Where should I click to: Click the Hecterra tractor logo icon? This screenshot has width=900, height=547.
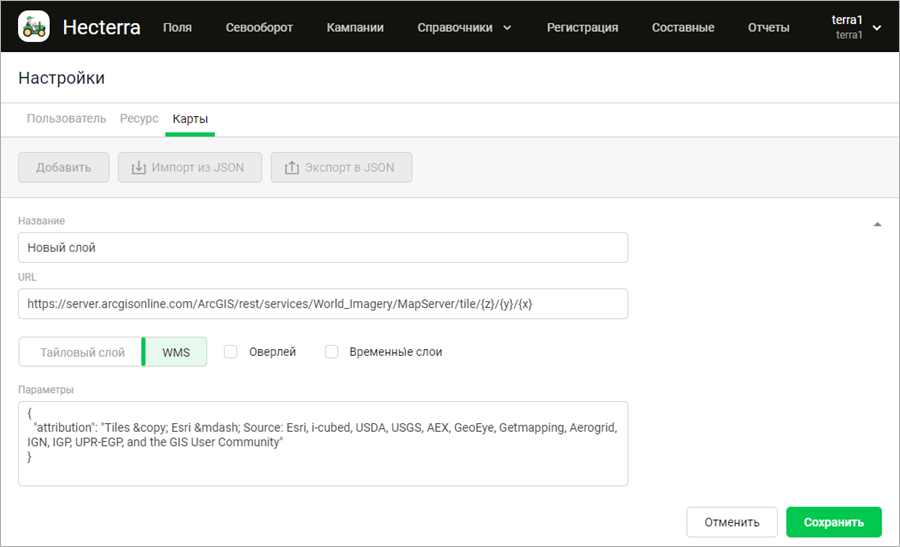click(x=35, y=27)
